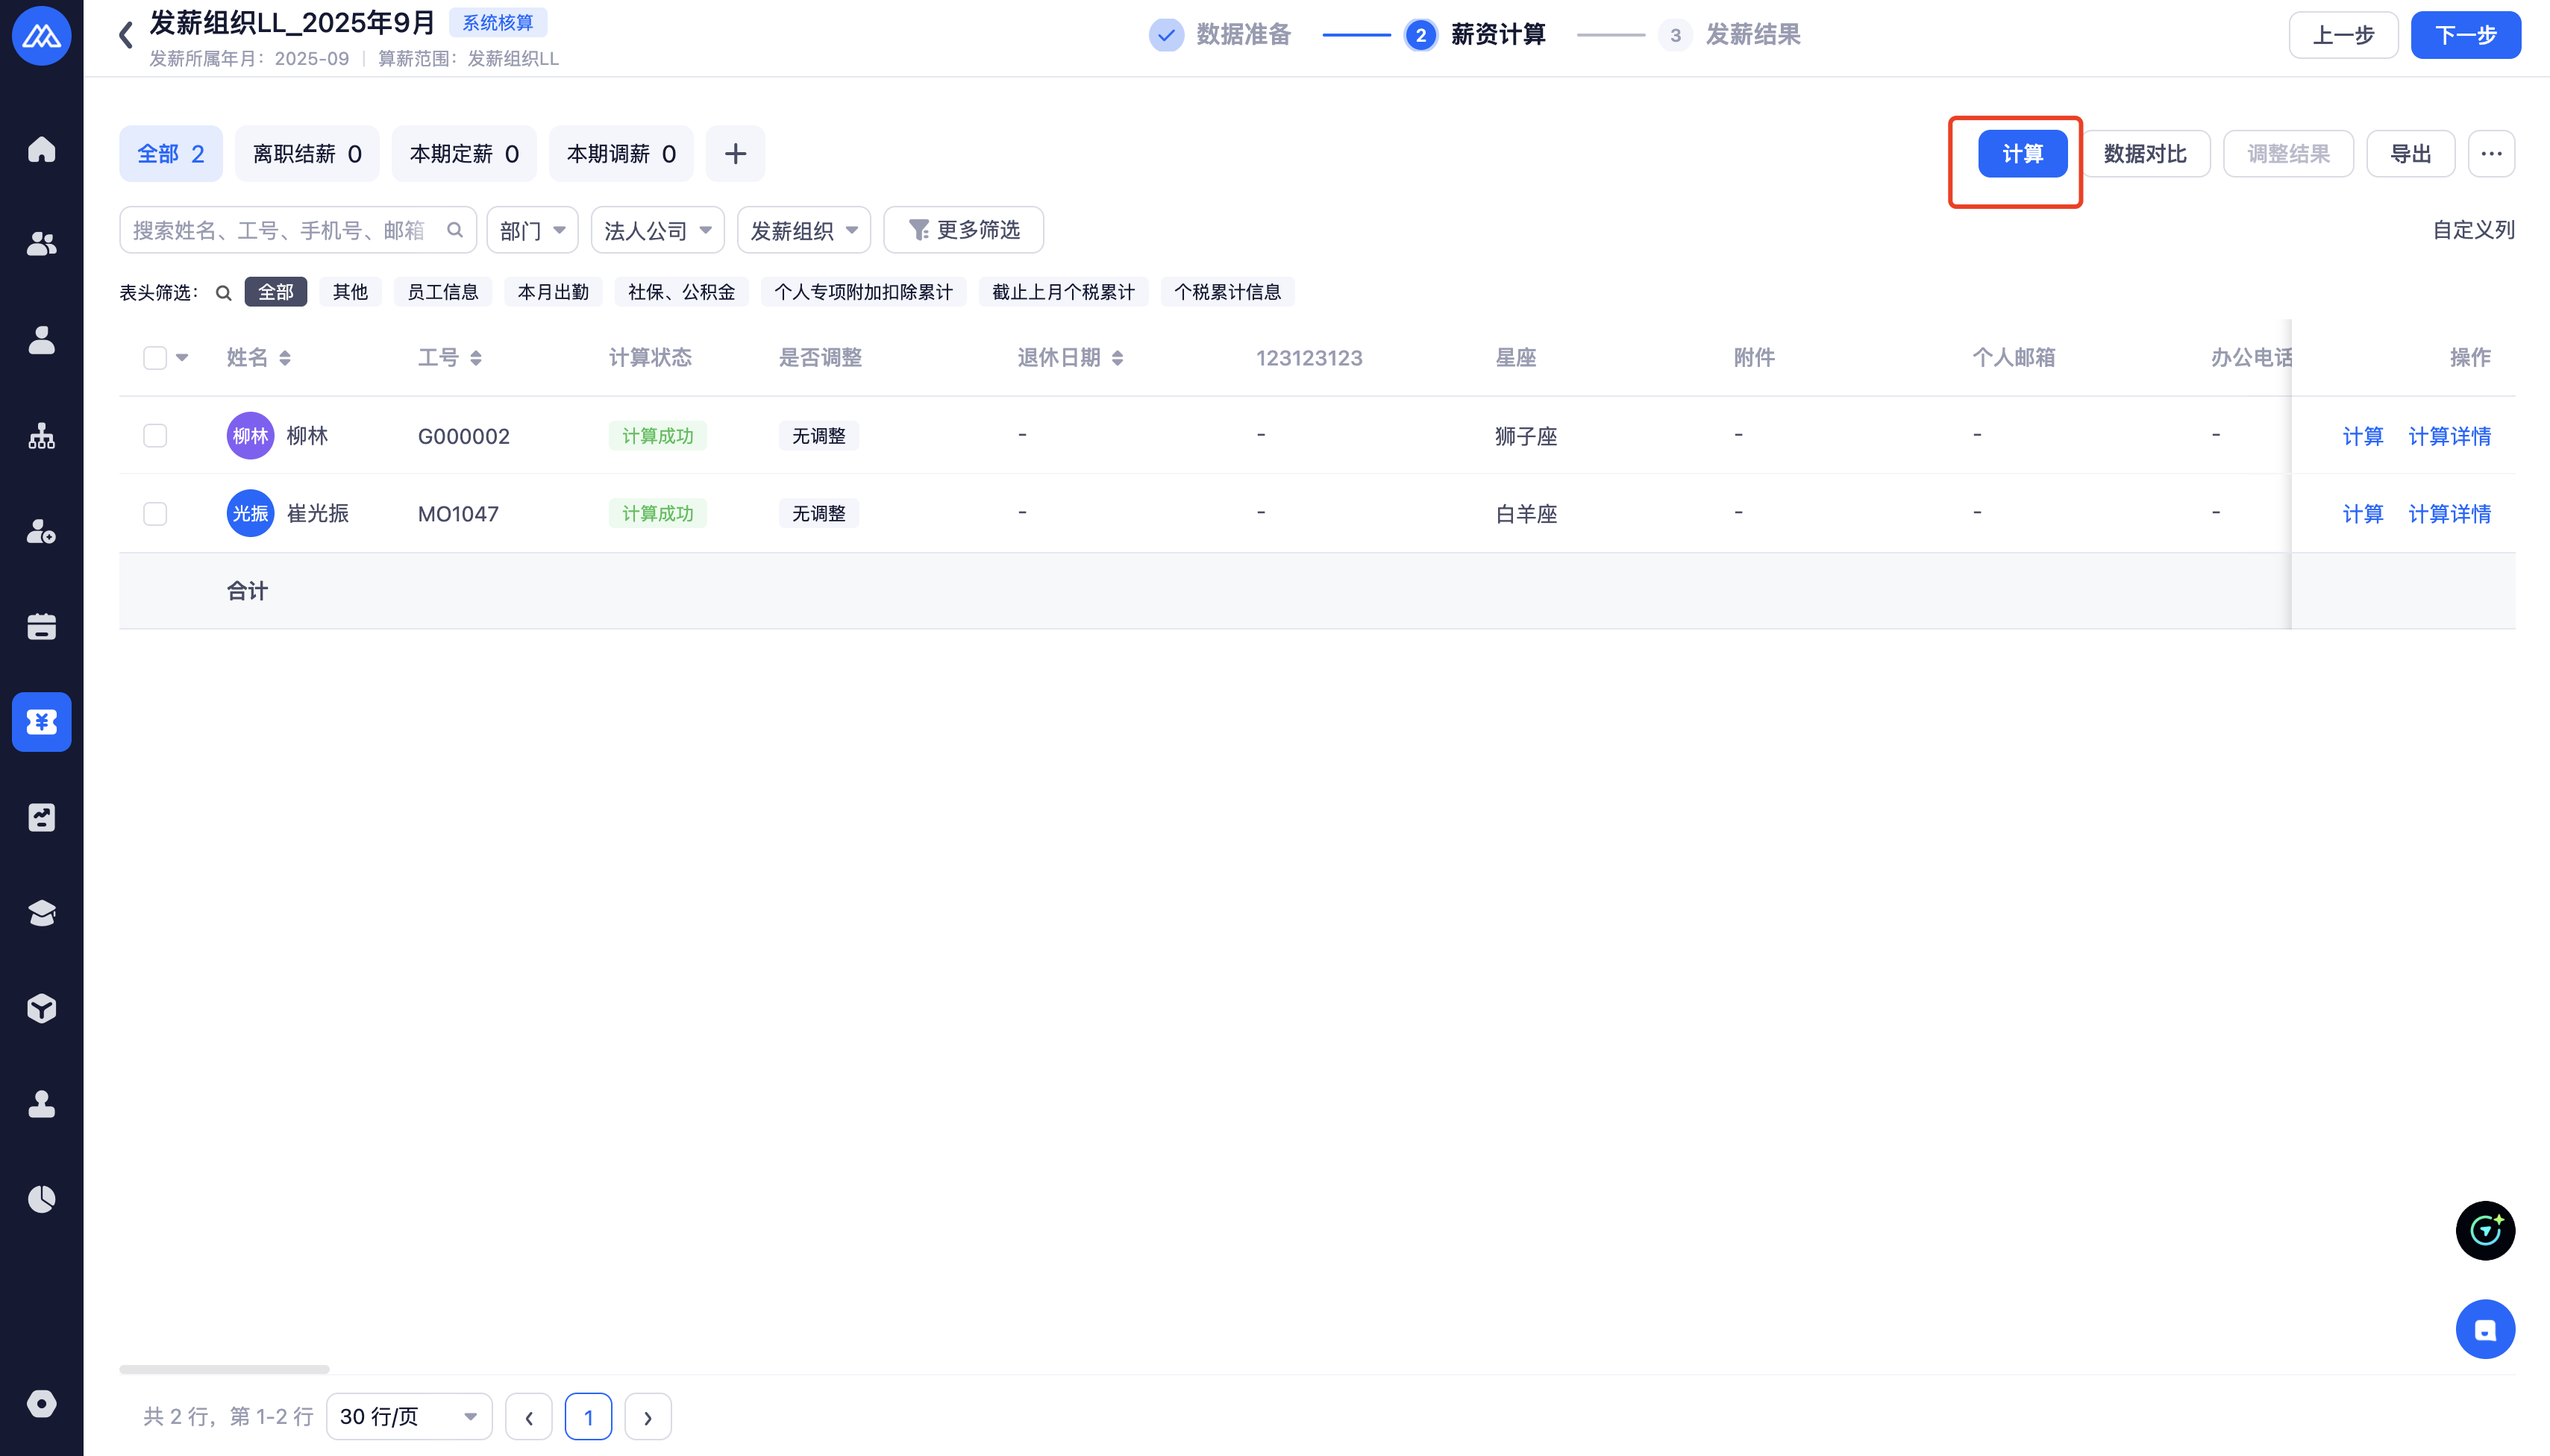Toggle the select-all header checkbox
Image resolution: width=2550 pixels, height=1456 pixels.
point(155,358)
